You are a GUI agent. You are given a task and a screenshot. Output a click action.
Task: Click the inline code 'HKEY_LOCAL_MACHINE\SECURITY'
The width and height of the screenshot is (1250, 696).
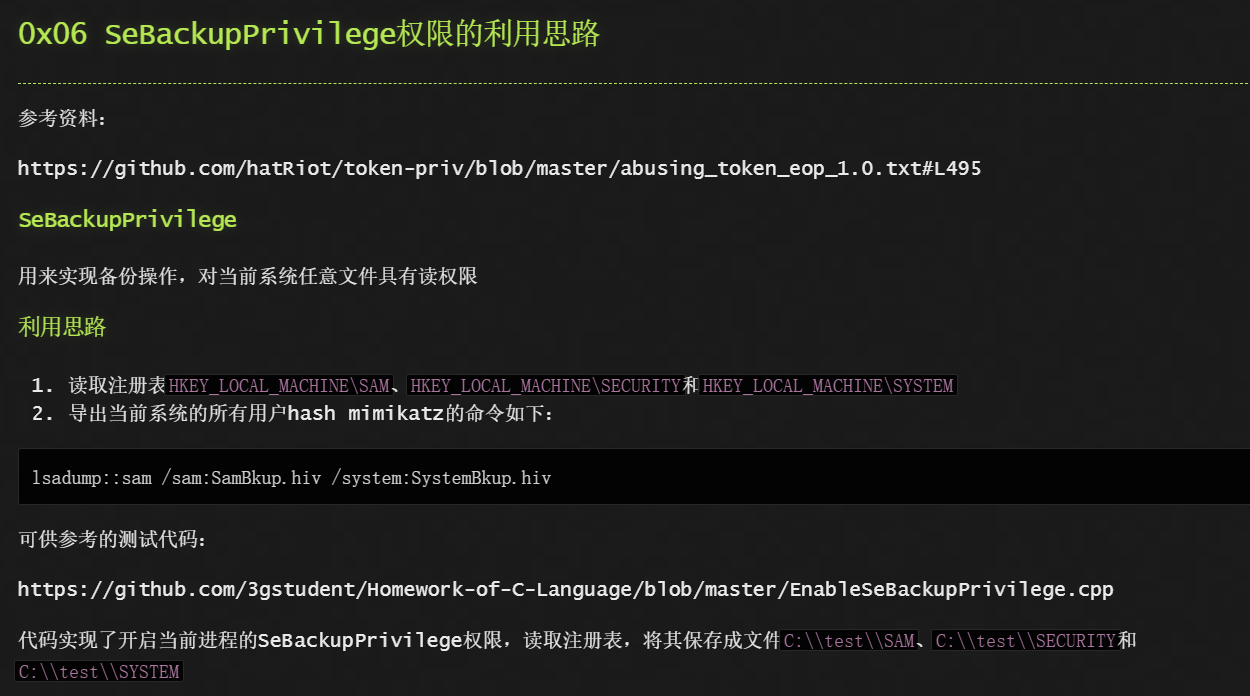(x=545, y=385)
